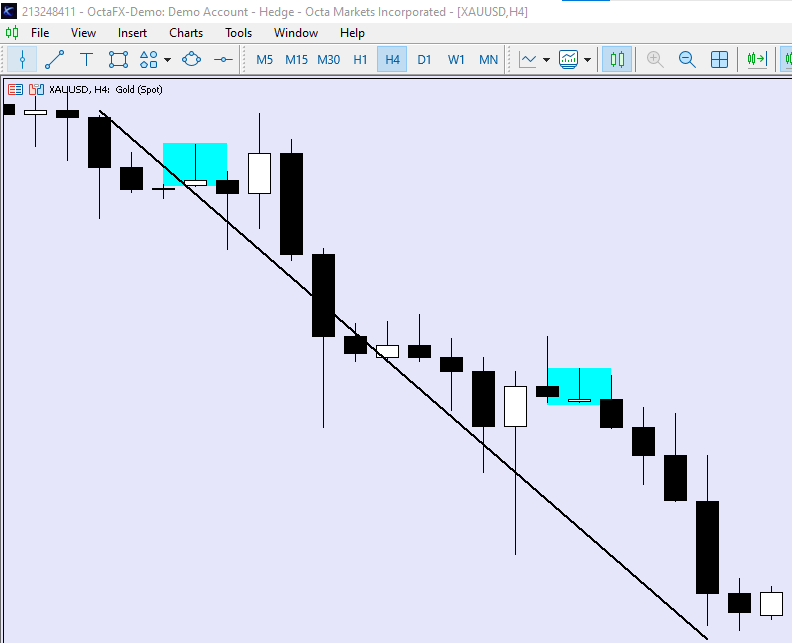Toggle the chart grid icon
This screenshot has height=643, width=792.
tap(719, 60)
